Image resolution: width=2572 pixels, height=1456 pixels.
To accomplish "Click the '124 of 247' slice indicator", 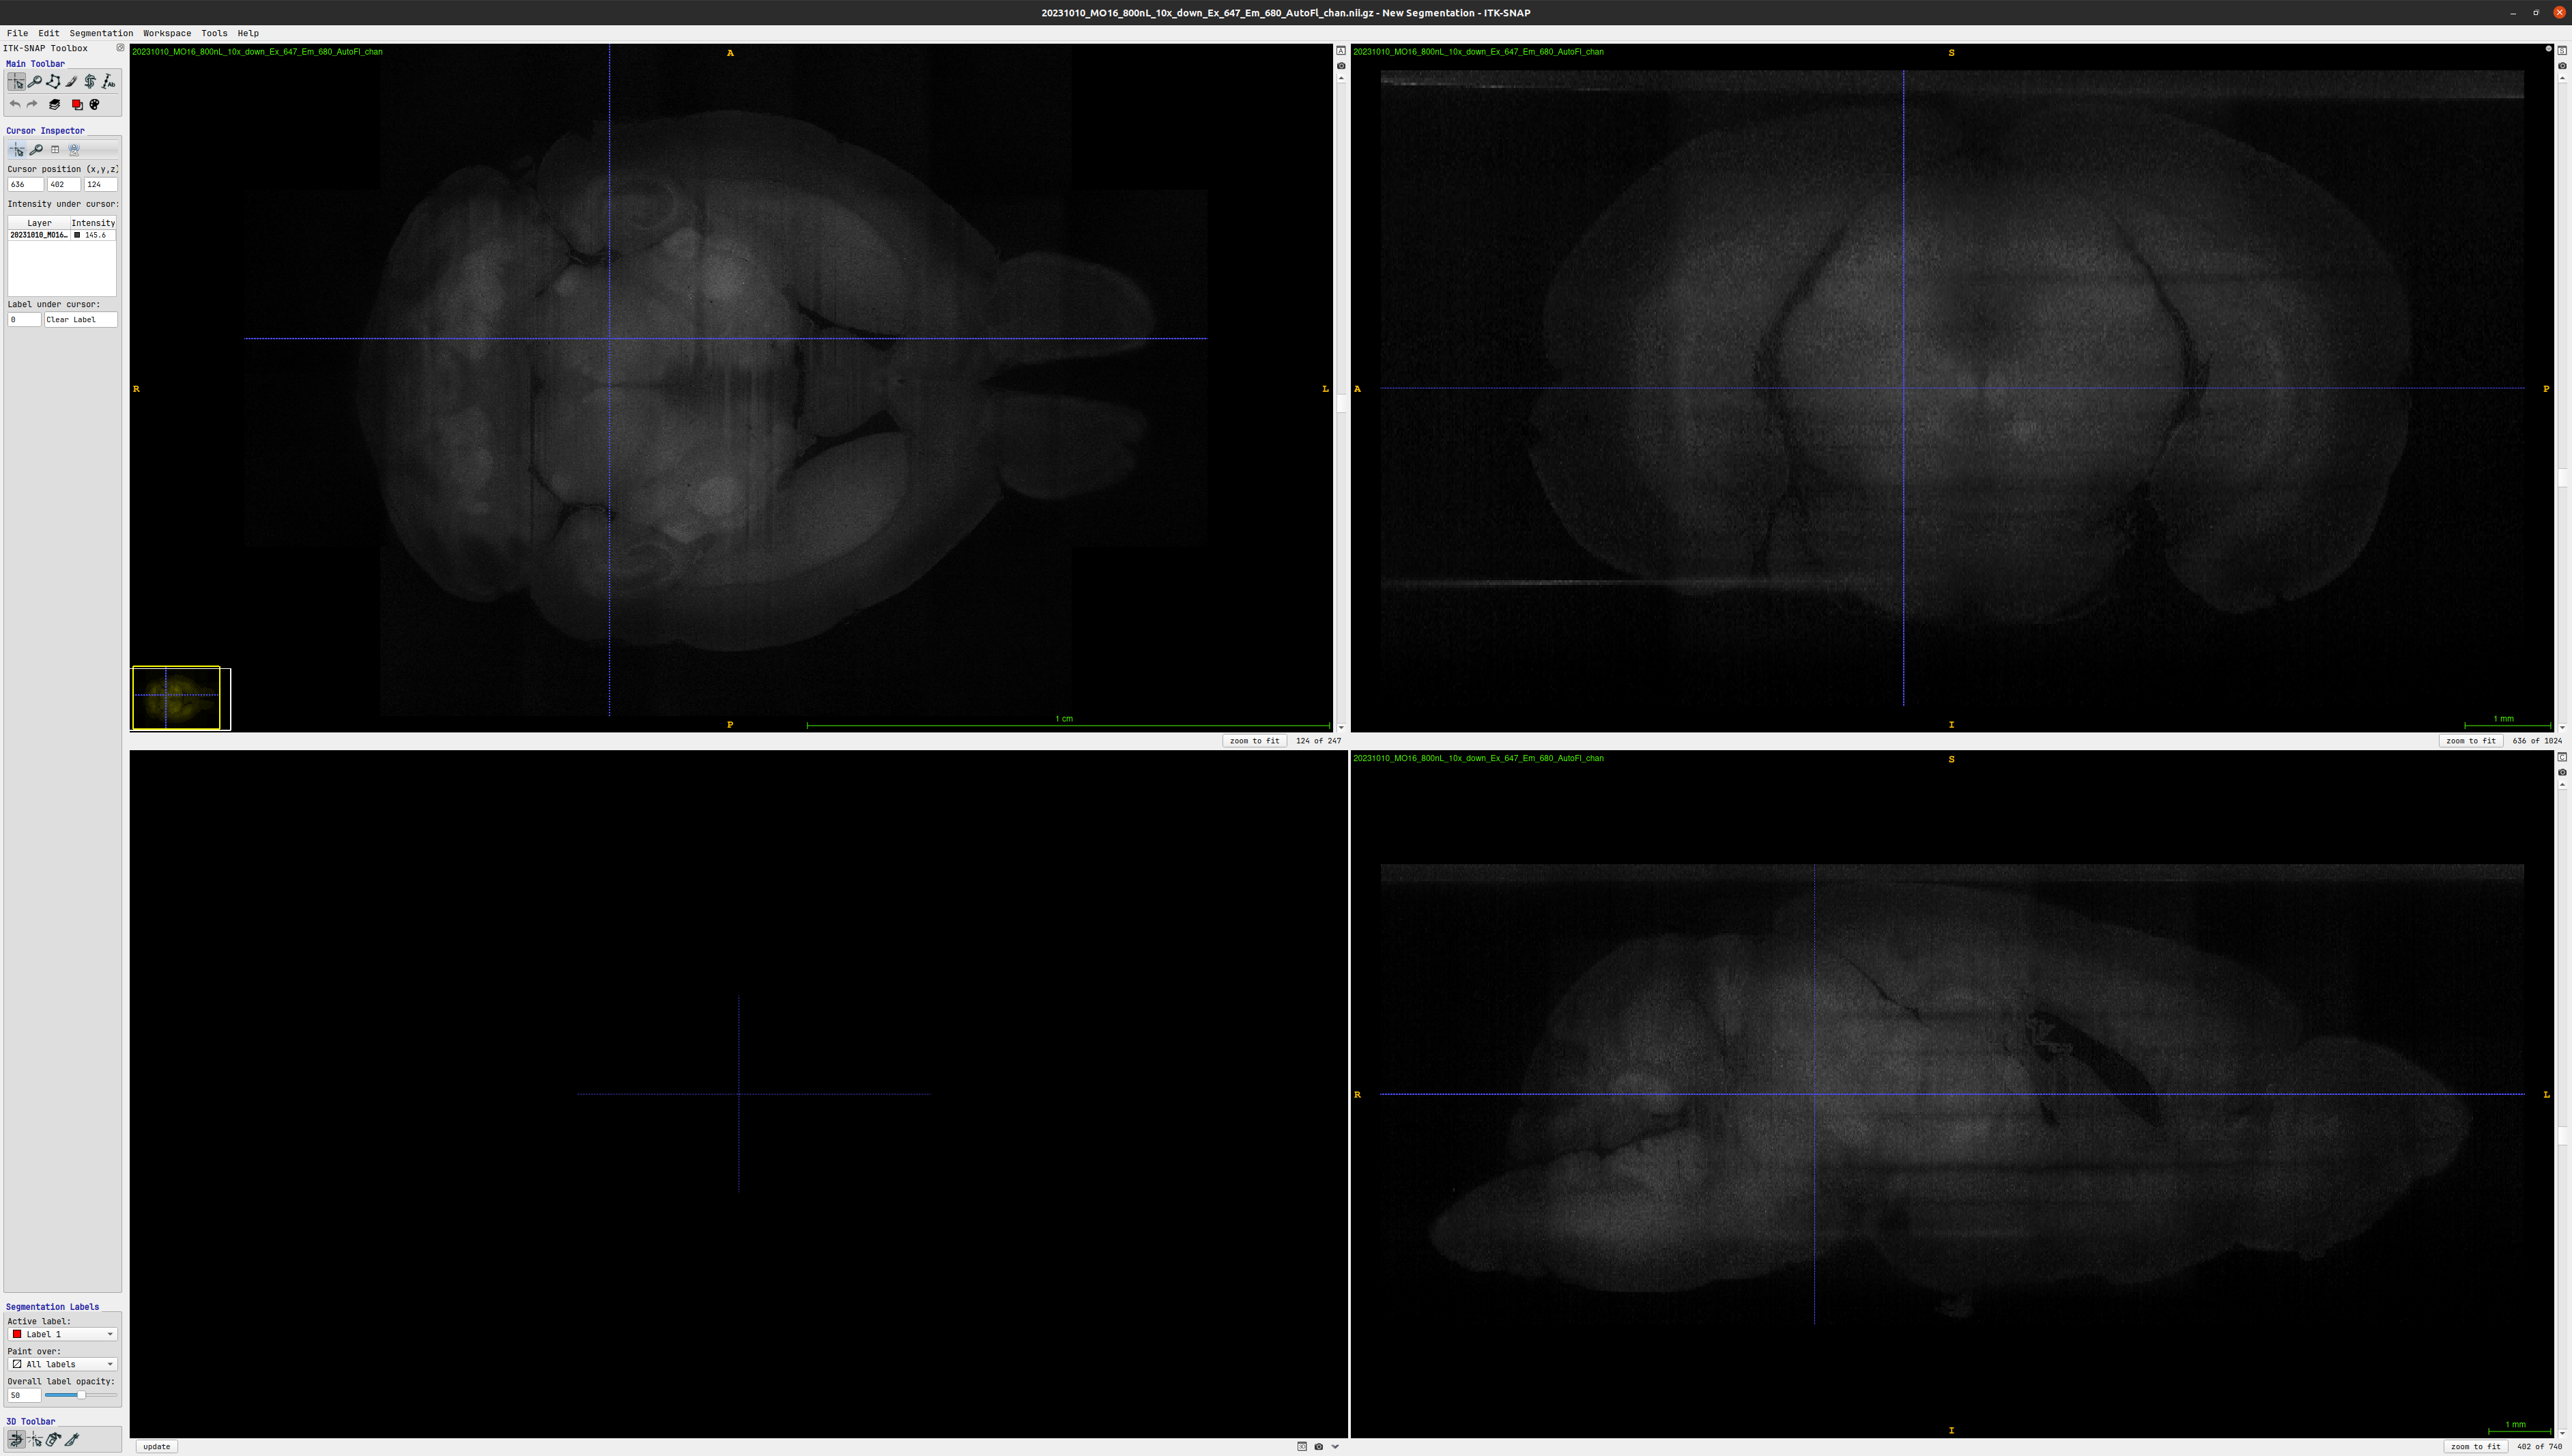I will [x=1318, y=741].
